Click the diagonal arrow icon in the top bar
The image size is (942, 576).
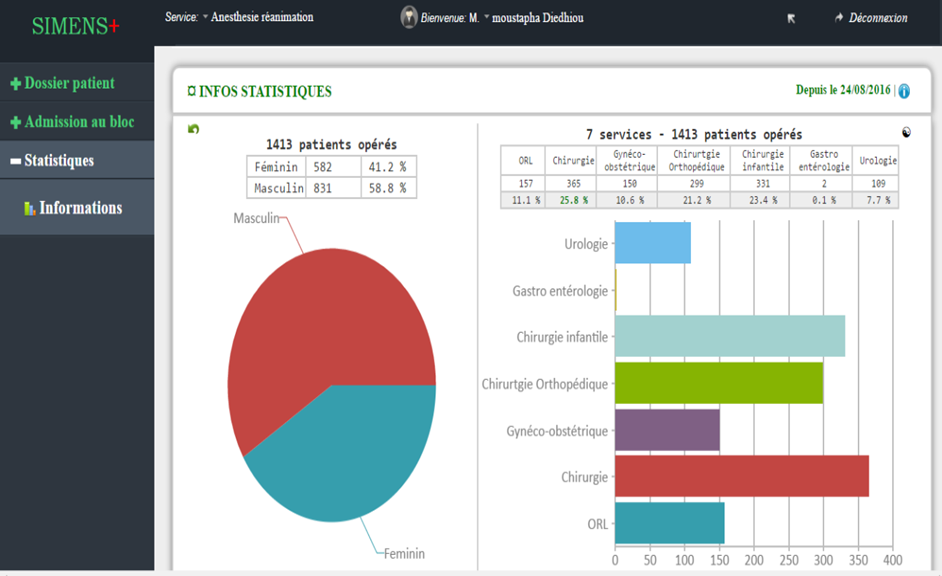[x=791, y=18]
